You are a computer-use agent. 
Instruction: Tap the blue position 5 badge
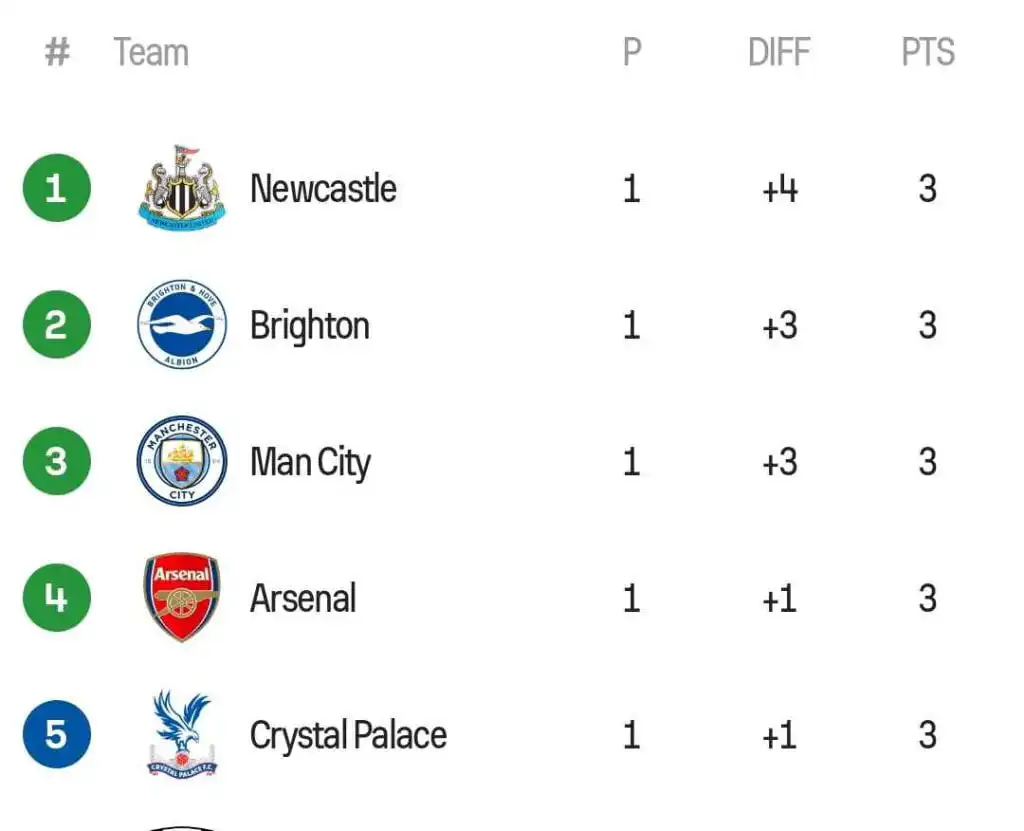(x=56, y=734)
